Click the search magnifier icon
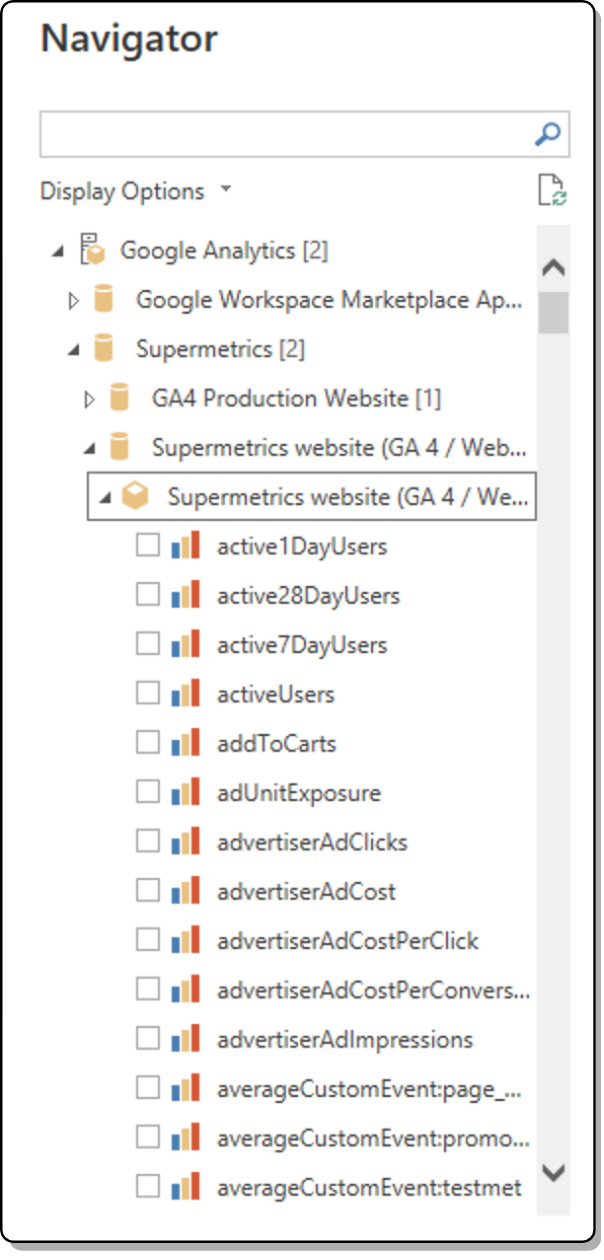This screenshot has width=604, height=1260. (x=548, y=134)
